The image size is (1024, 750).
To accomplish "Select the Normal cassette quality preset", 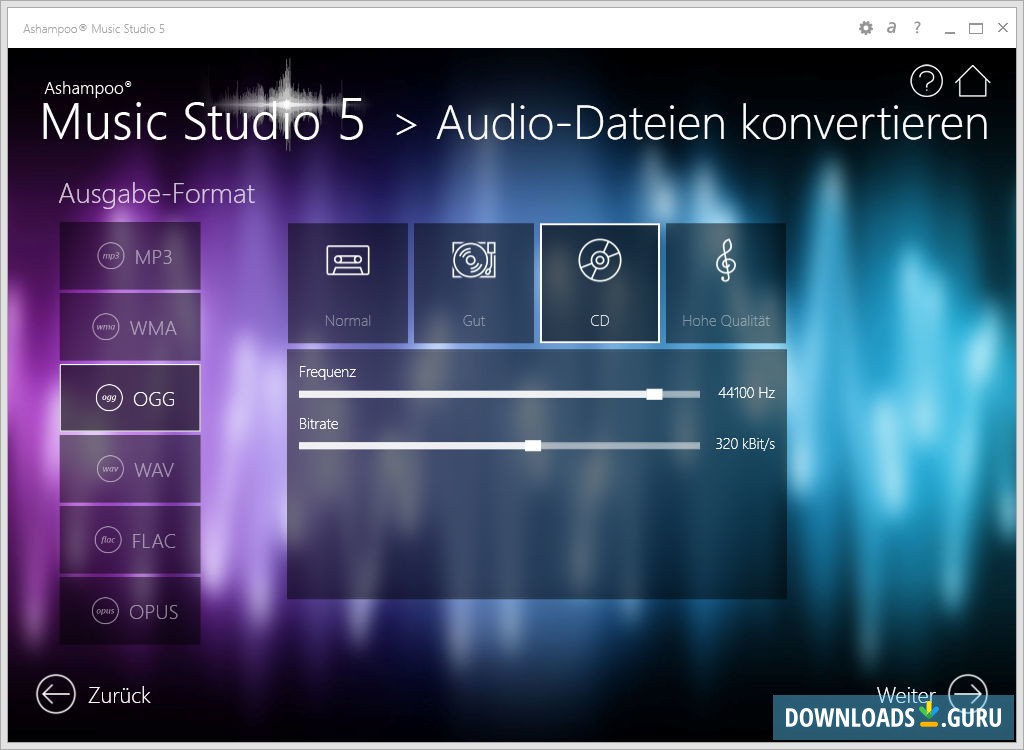I will coord(347,283).
